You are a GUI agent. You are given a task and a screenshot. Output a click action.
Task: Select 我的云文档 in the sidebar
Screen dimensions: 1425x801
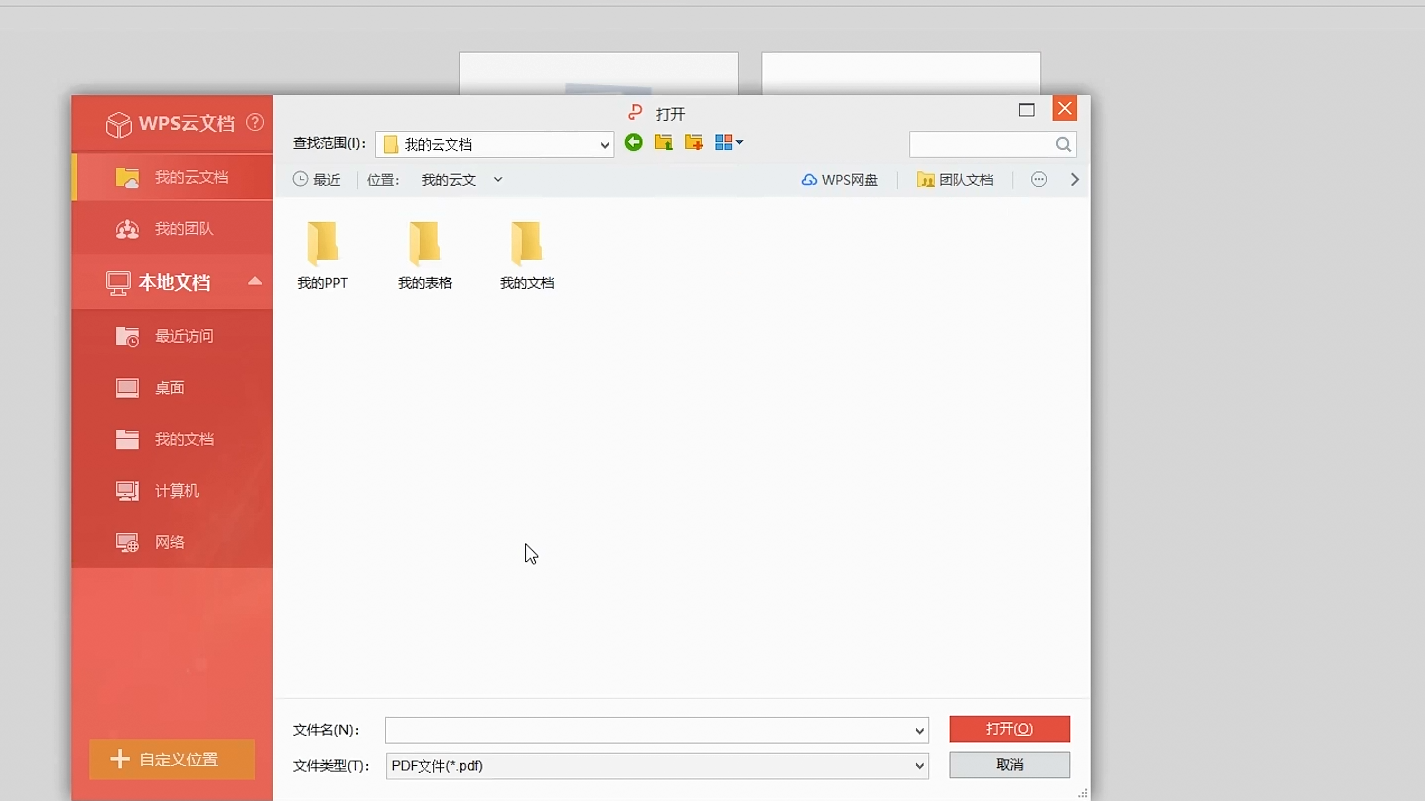172,177
